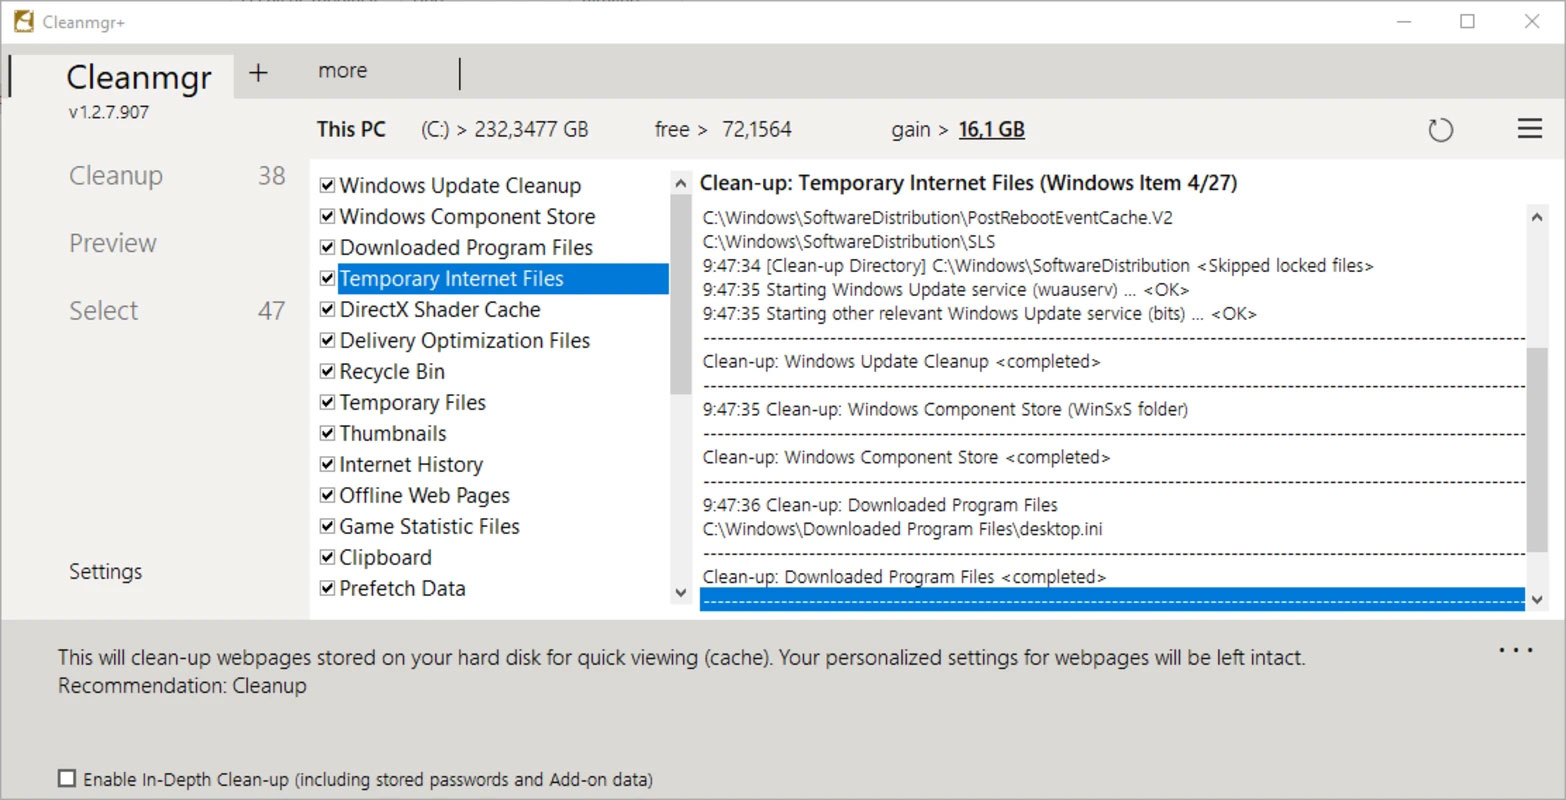The height and width of the screenshot is (800, 1566).
Task: Open the hamburger menu icon
Action: pos(1530,129)
